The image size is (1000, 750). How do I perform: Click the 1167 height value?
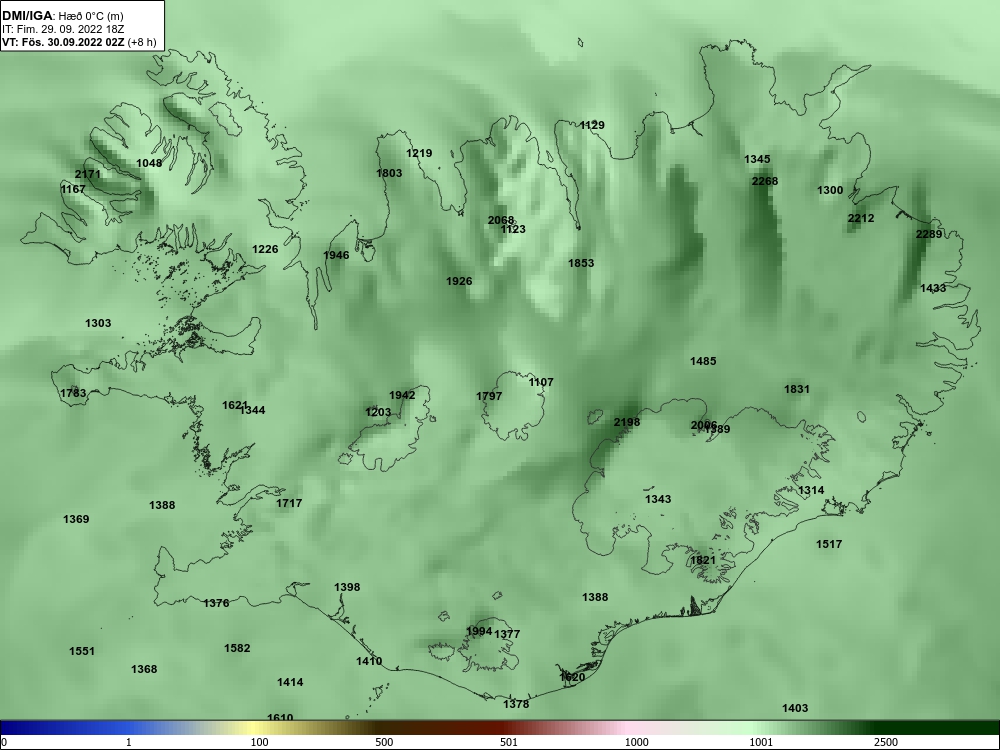point(73,189)
